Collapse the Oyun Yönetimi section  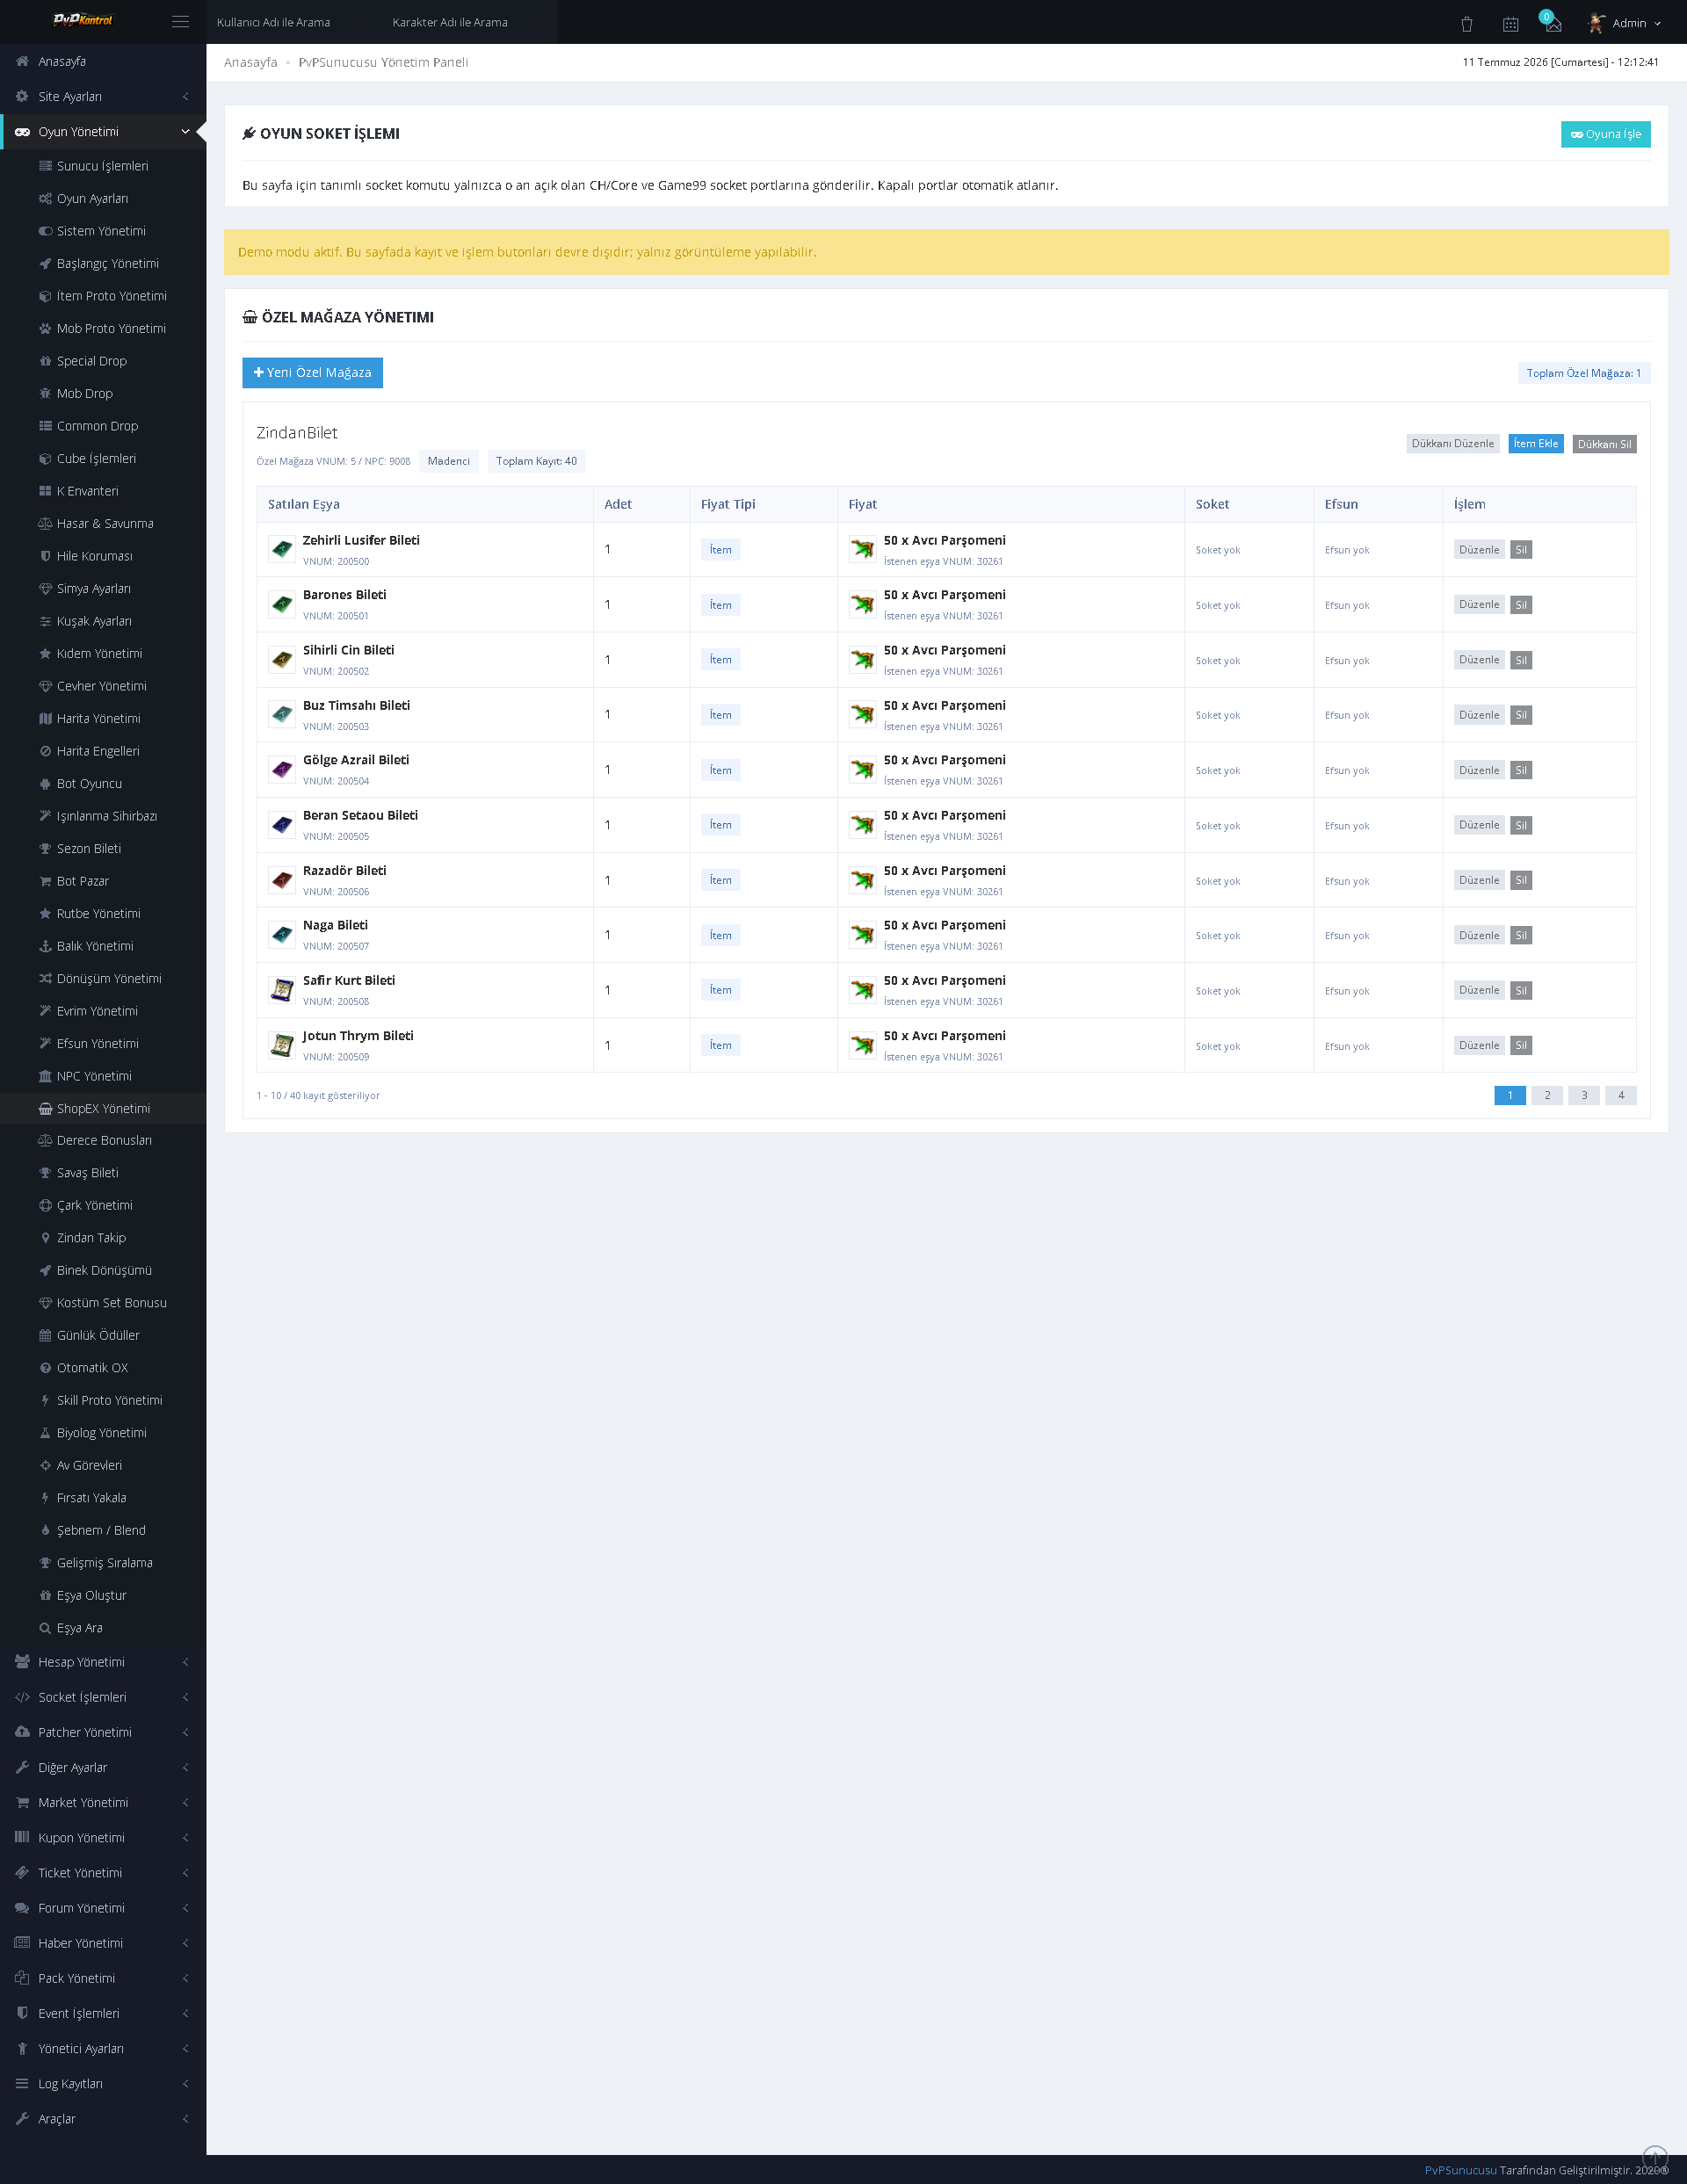[103, 131]
